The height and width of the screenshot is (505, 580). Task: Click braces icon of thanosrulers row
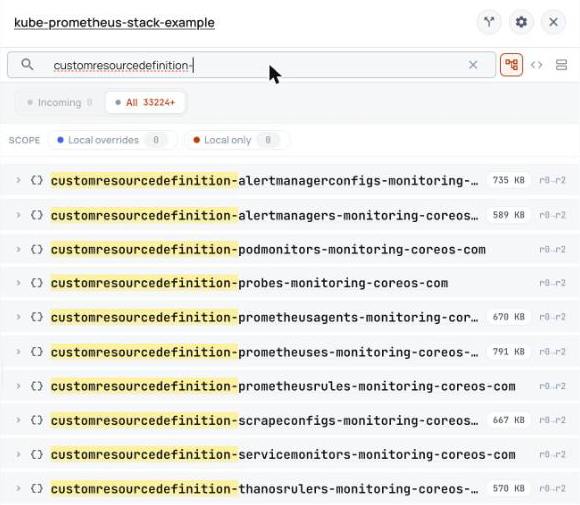tap(37, 489)
